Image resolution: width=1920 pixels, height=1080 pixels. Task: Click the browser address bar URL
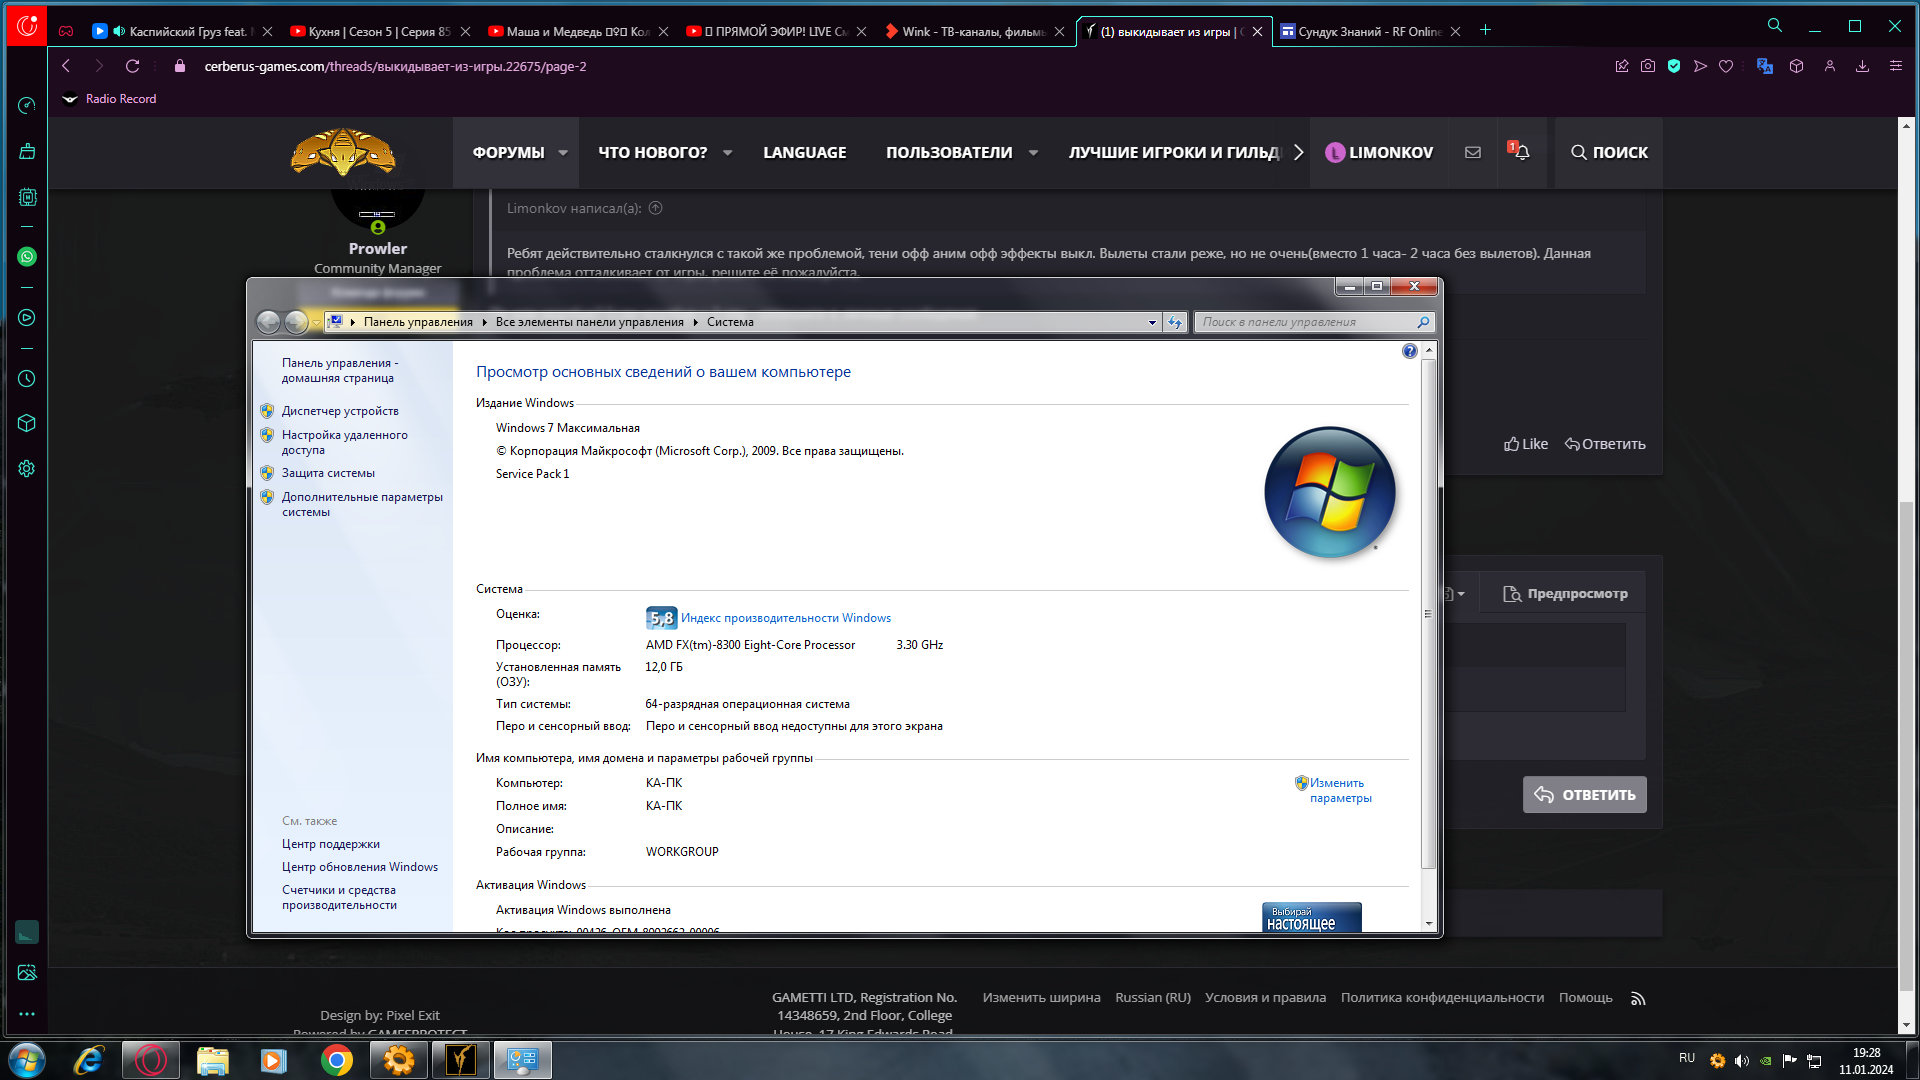point(395,66)
